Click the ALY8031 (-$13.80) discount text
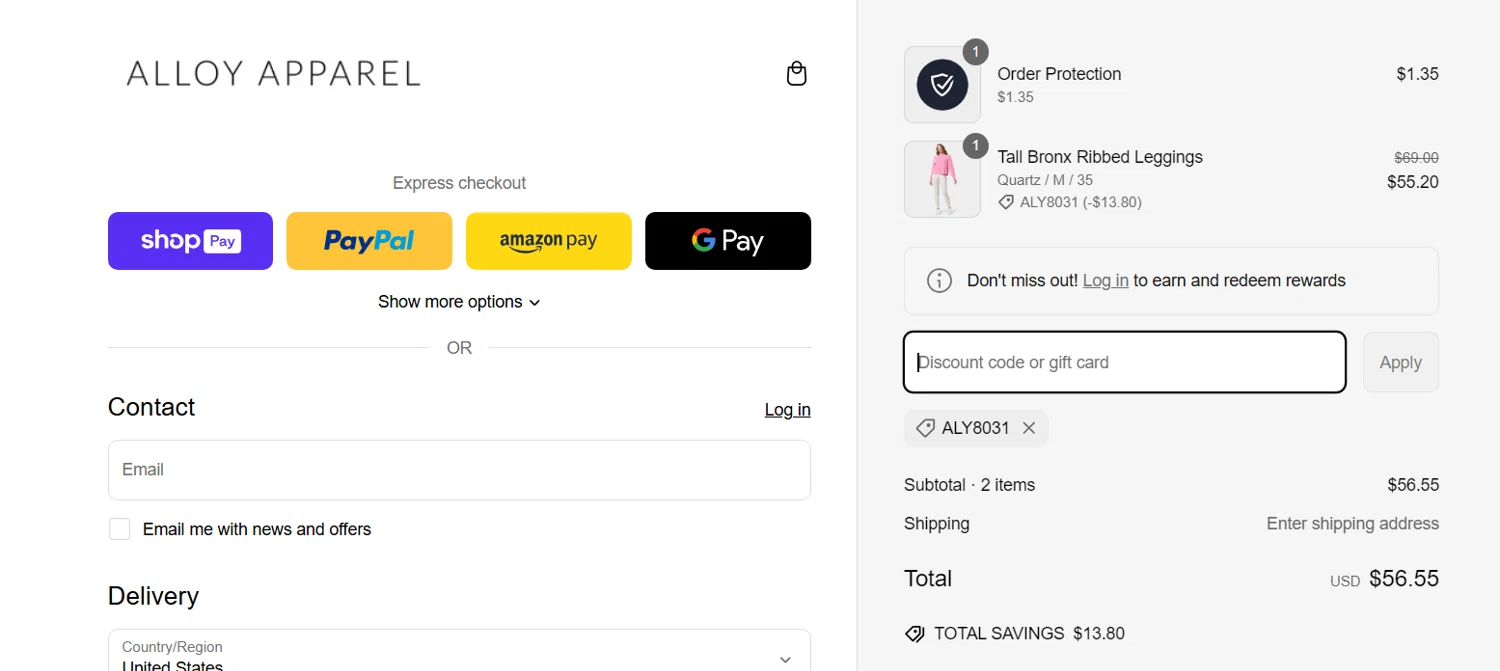Screen dimensions: 1500x671 tap(1080, 202)
